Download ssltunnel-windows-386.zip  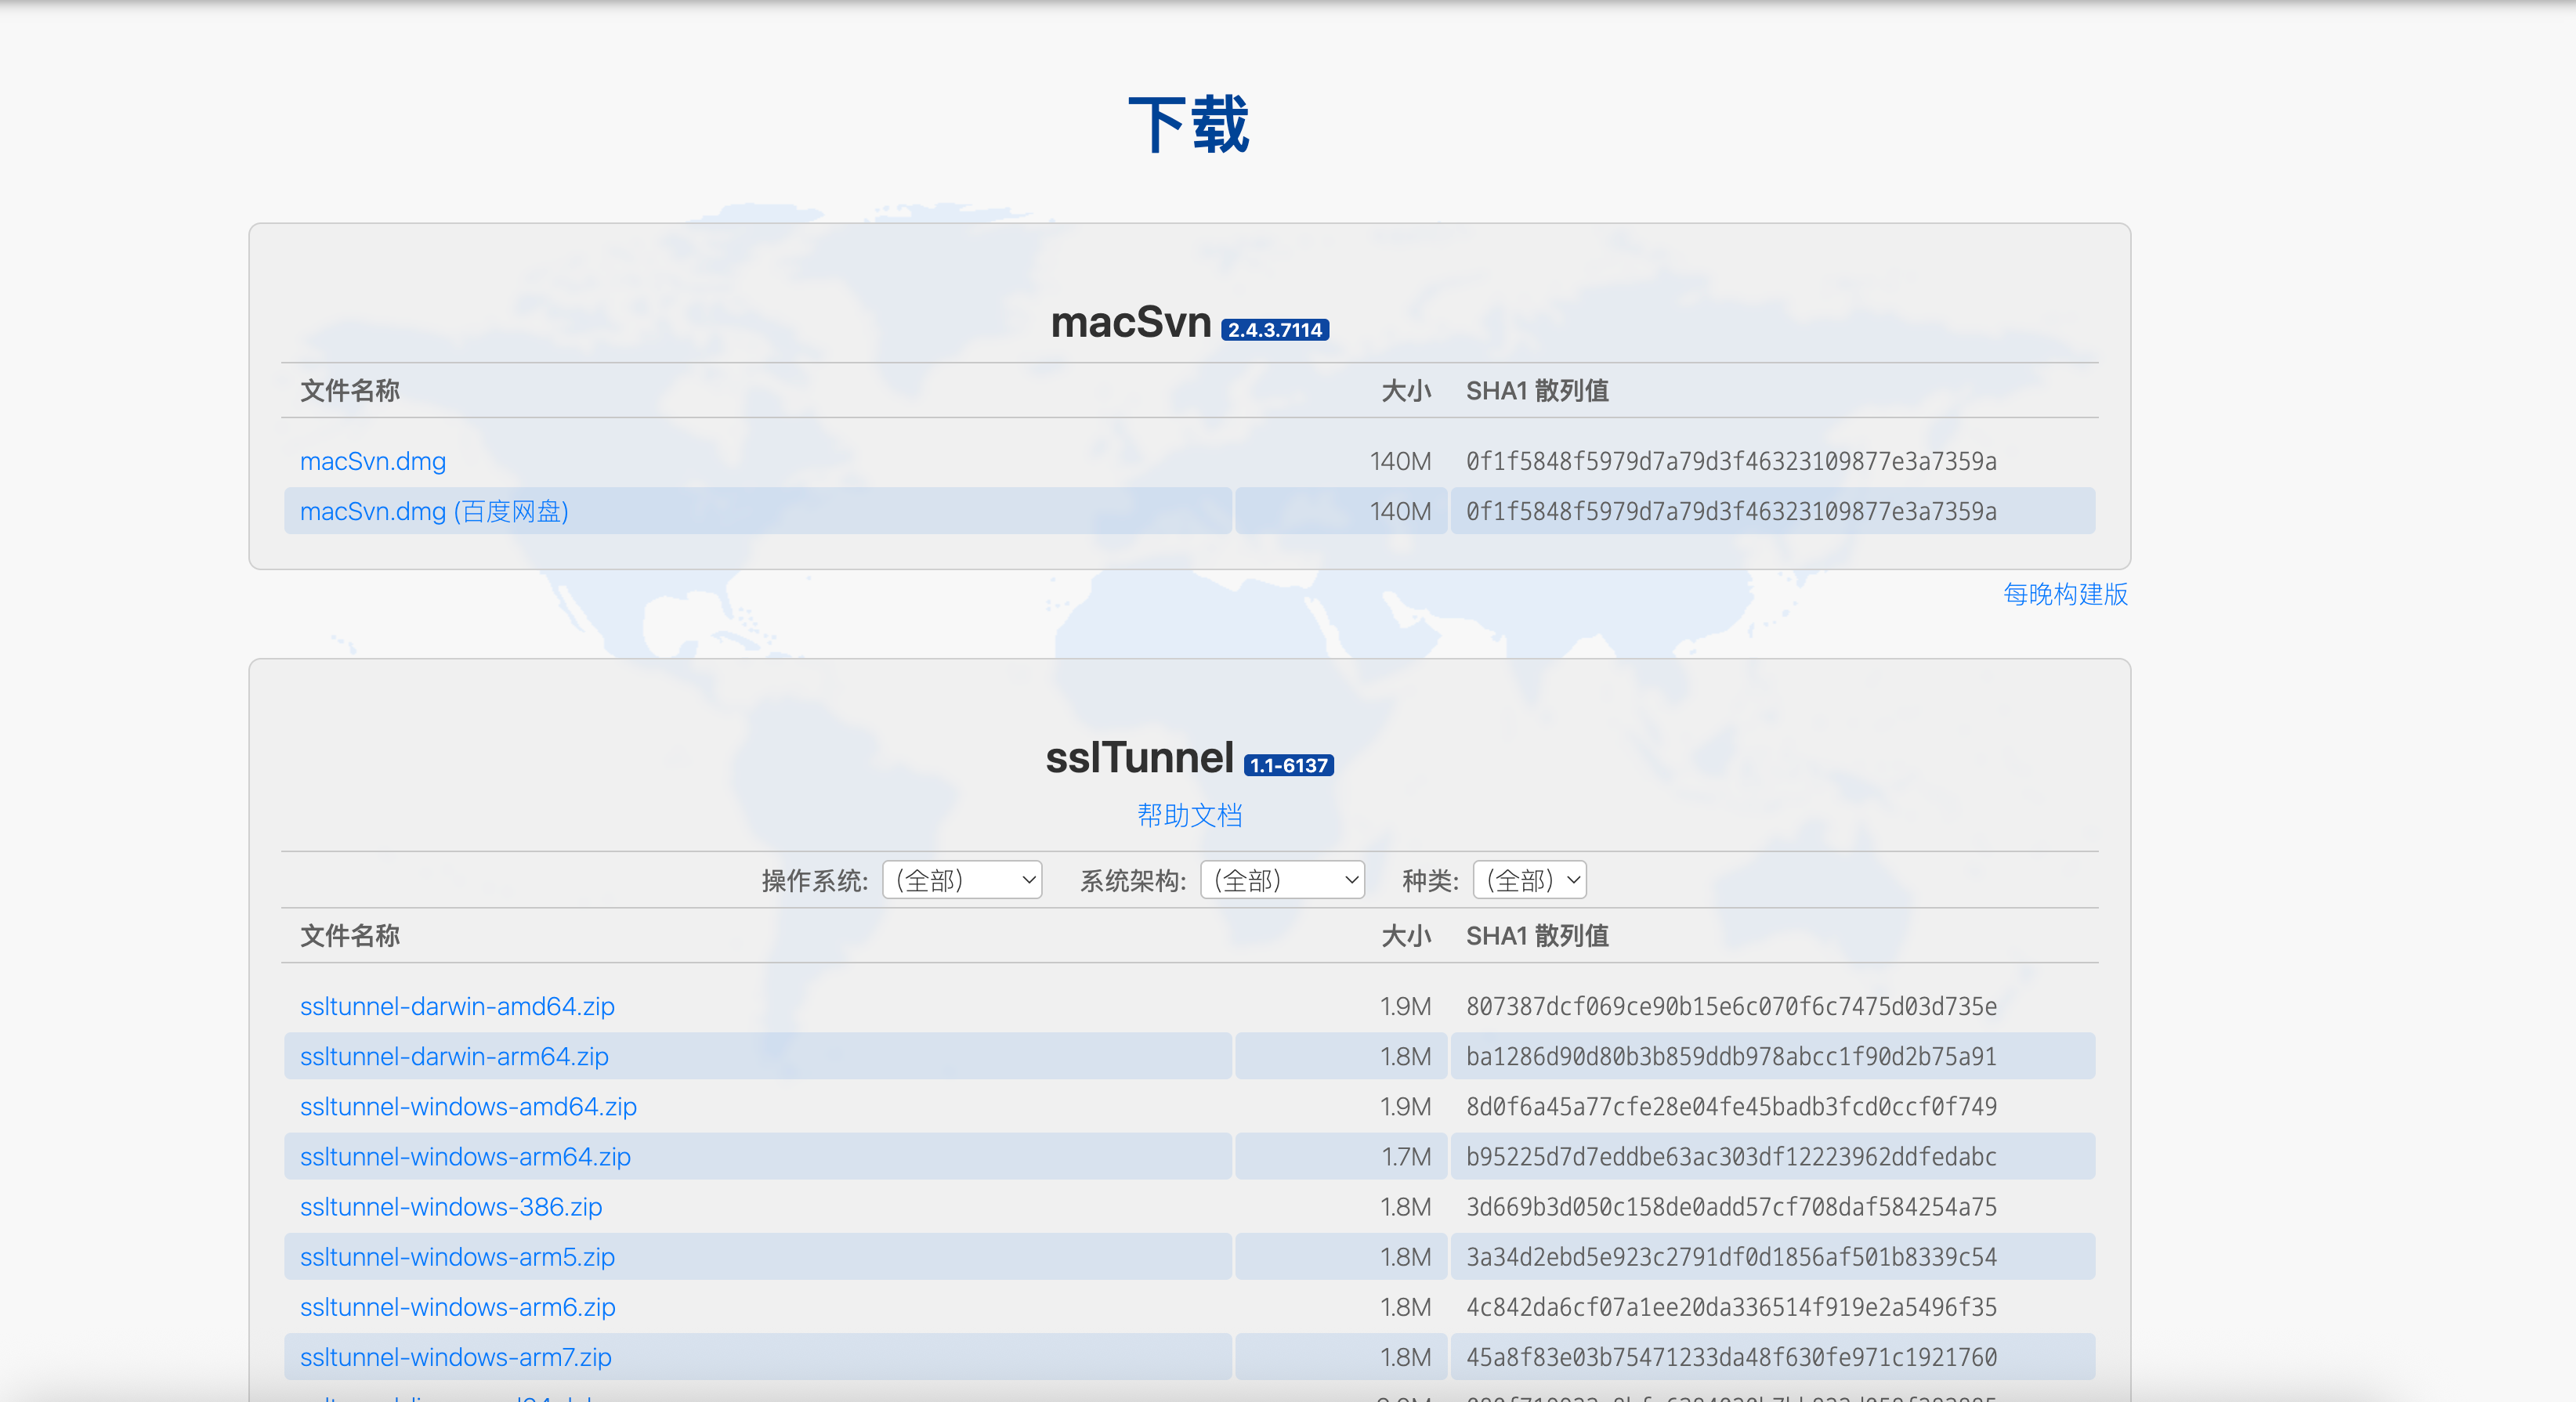[451, 1206]
